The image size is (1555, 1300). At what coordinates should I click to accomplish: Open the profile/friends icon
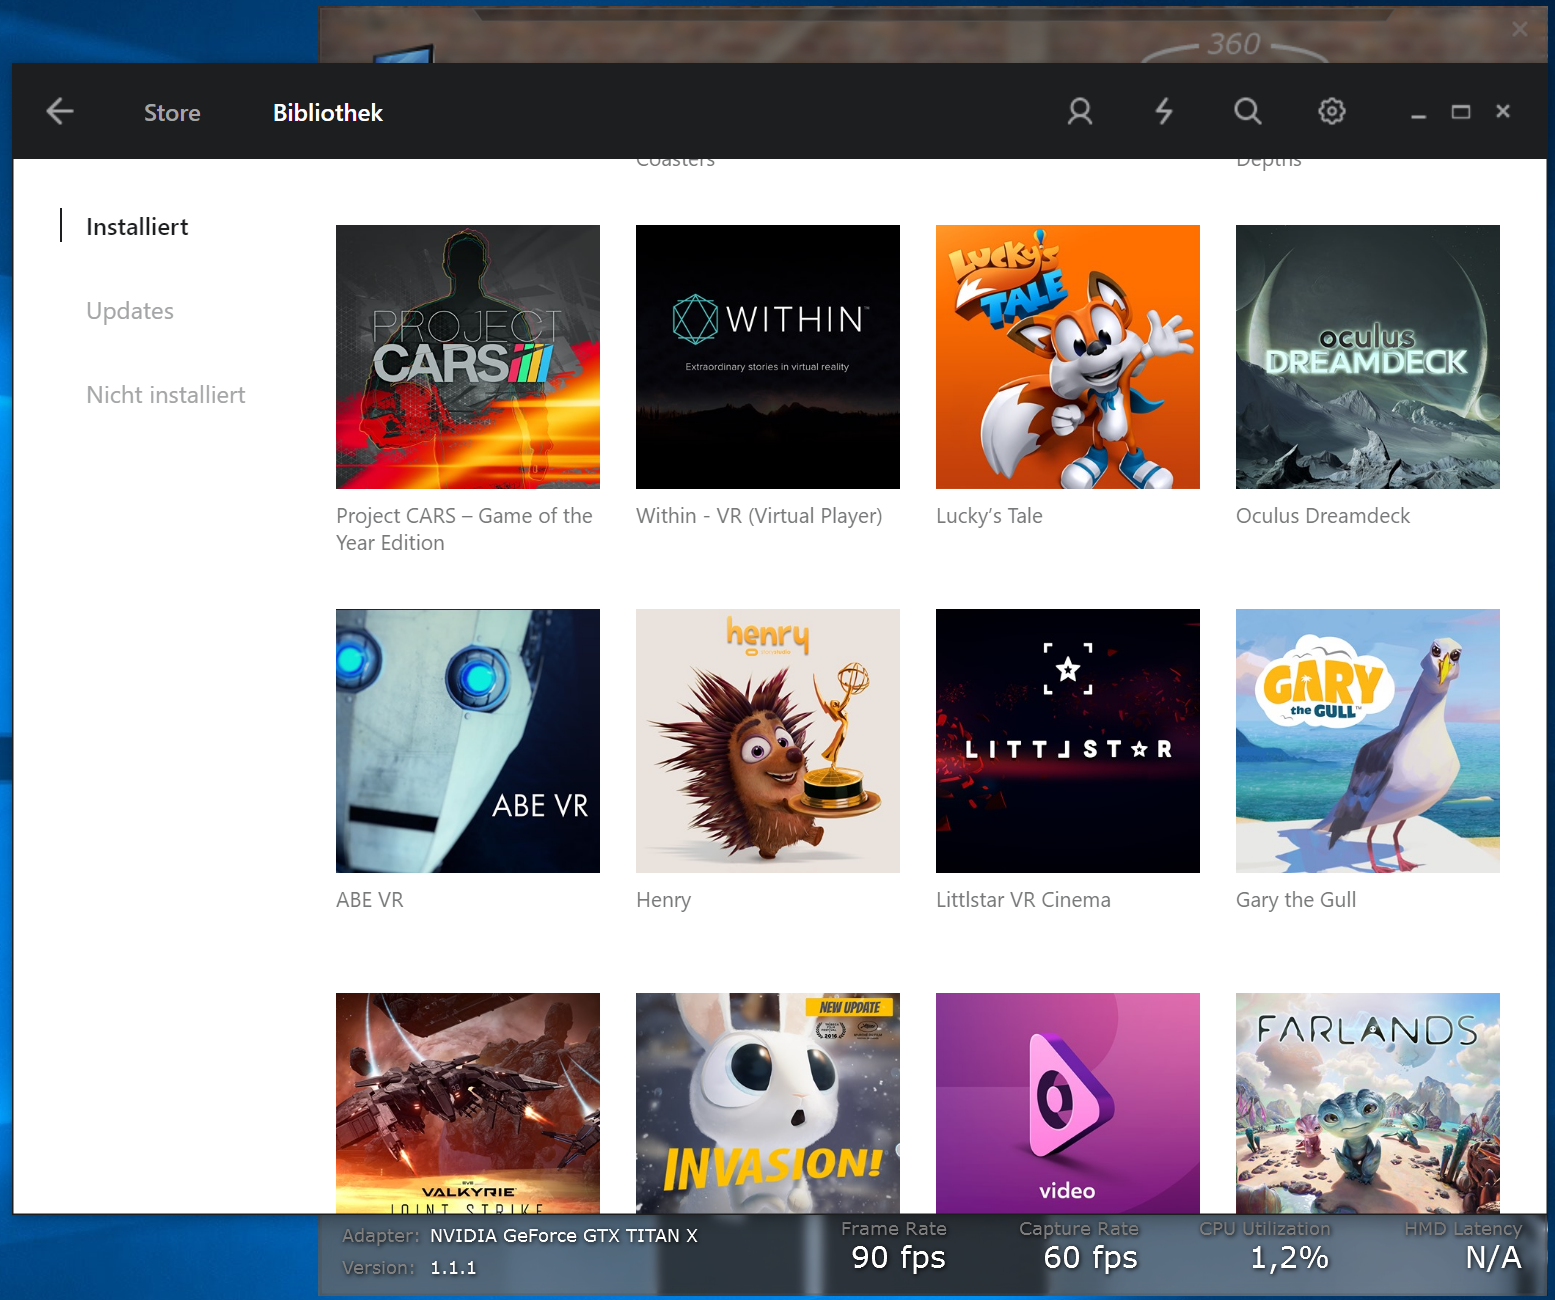point(1080,111)
